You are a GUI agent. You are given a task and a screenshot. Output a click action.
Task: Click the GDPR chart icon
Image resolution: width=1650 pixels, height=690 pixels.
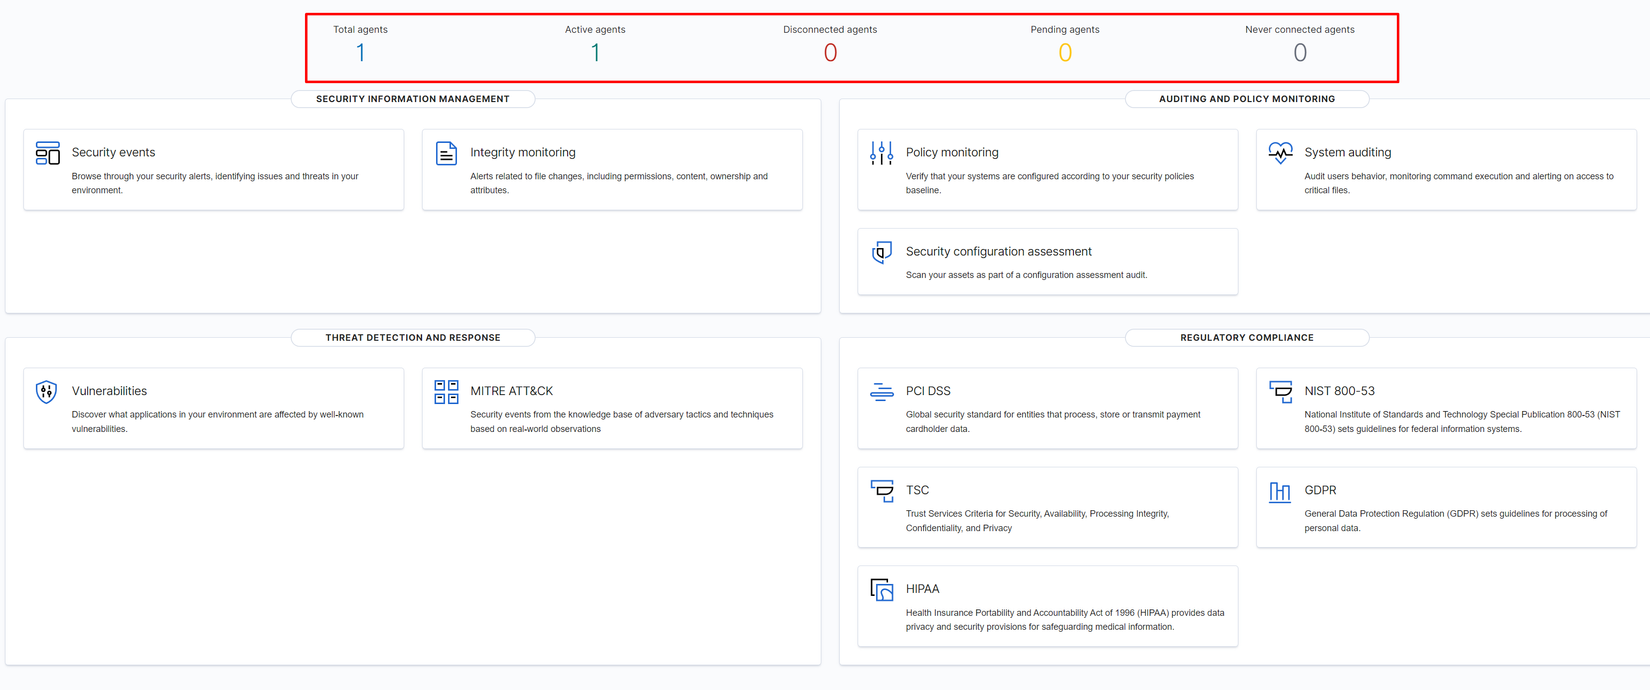(1280, 491)
